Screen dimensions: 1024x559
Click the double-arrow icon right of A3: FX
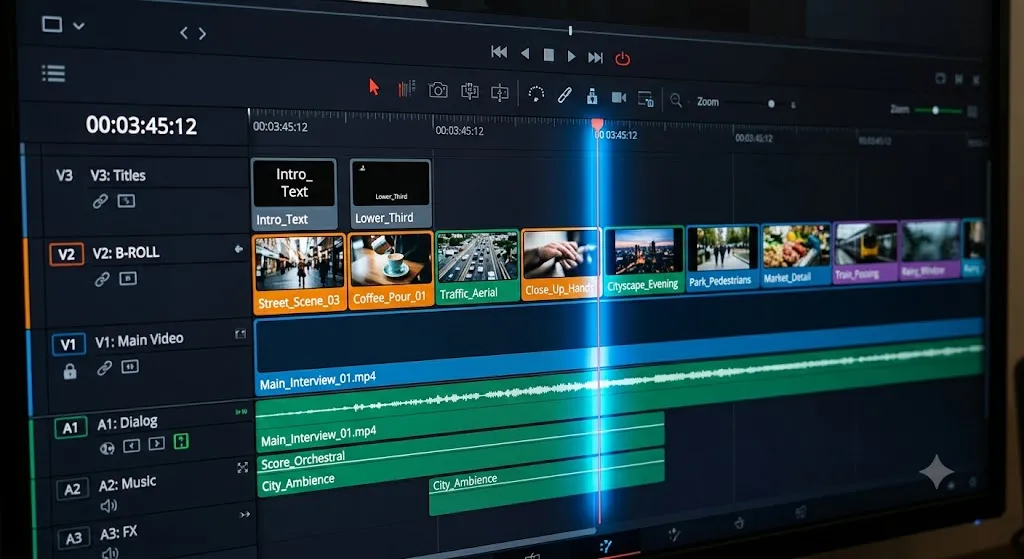[245, 515]
